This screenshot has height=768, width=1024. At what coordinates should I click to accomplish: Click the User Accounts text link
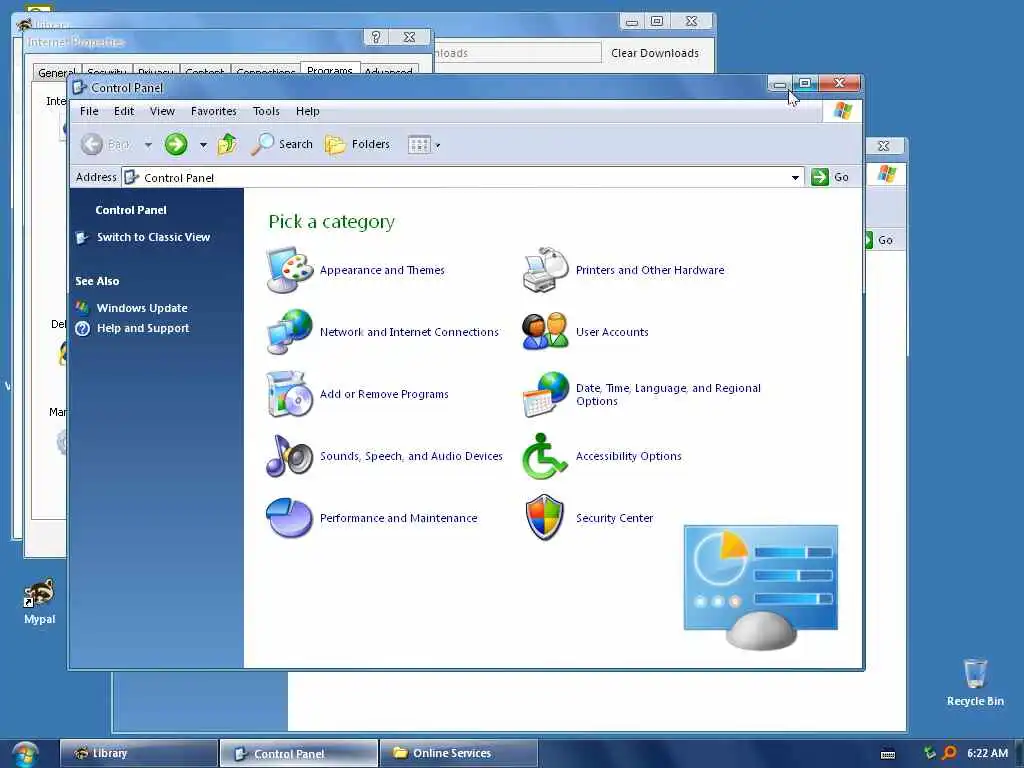(612, 332)
